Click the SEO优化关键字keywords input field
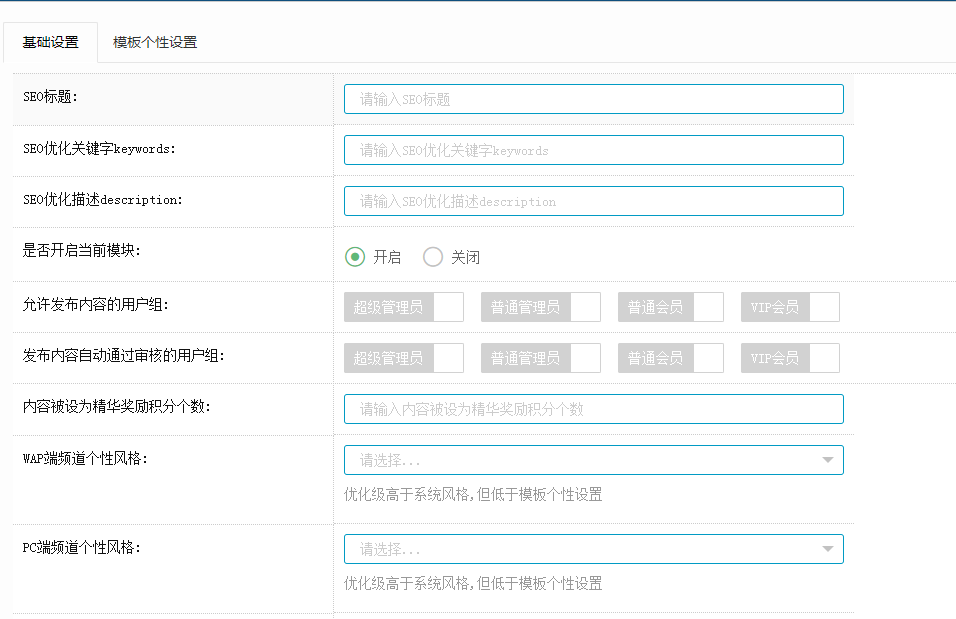 point(594,150)
